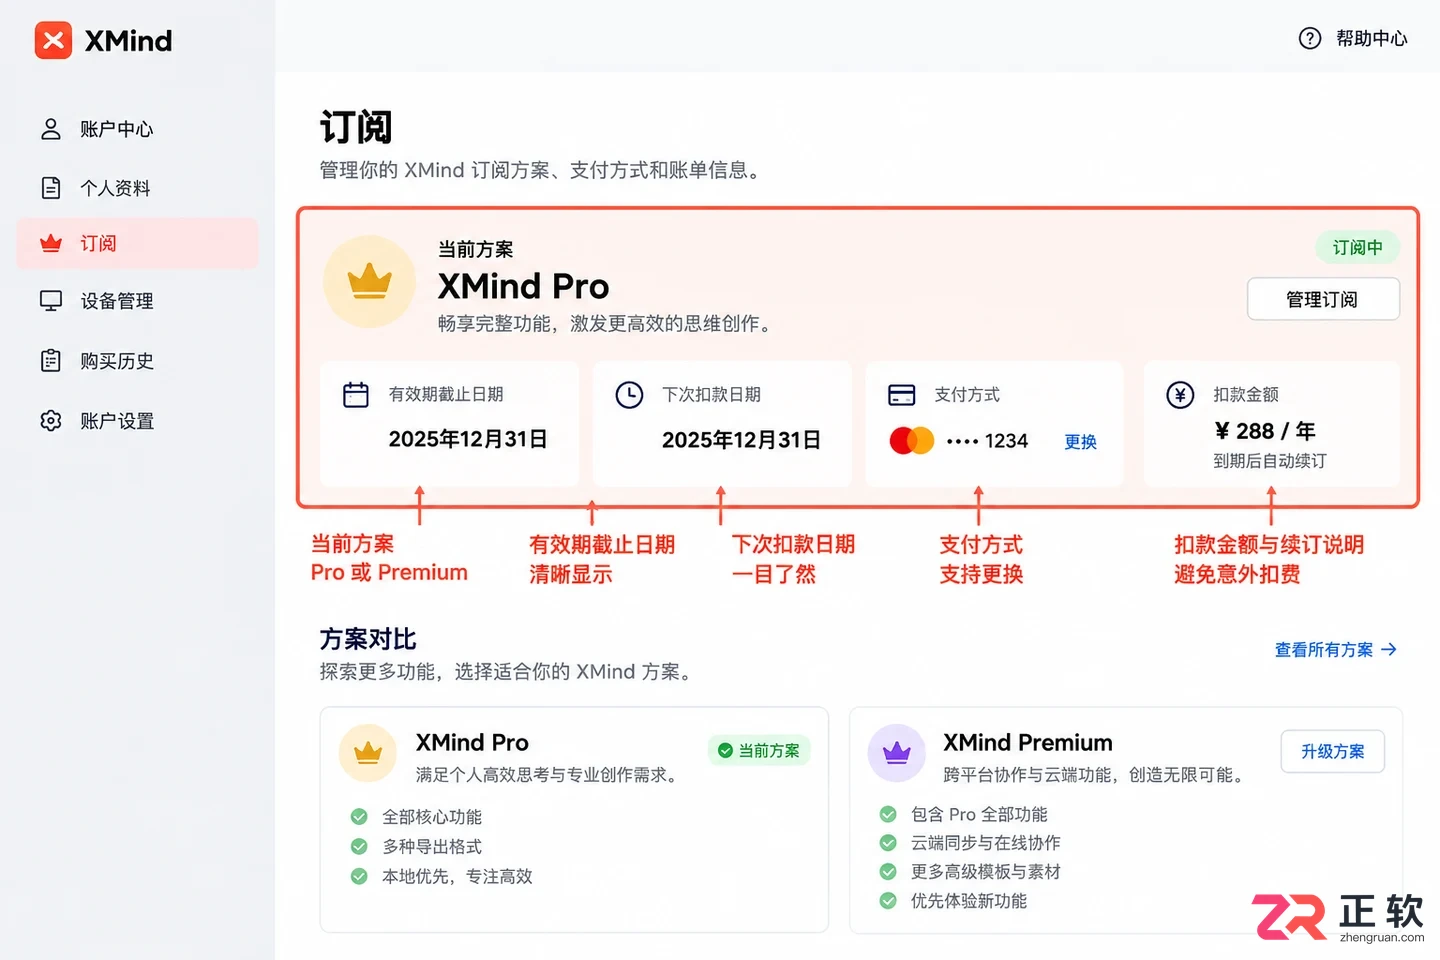Viewport: 1440px width, 960px height.
Task: Click the 更多高级模板与素材 feature text
Action: [x=985, y=872]
